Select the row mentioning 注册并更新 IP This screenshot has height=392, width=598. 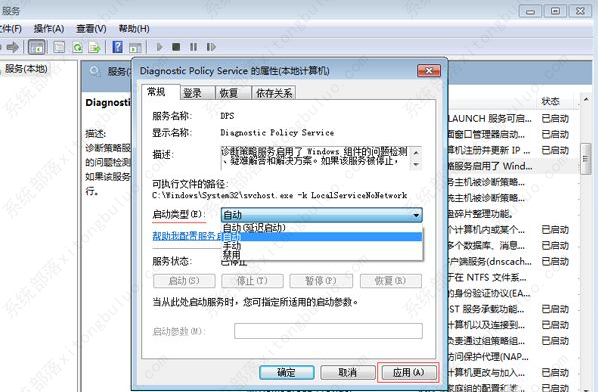coord(512,150)
